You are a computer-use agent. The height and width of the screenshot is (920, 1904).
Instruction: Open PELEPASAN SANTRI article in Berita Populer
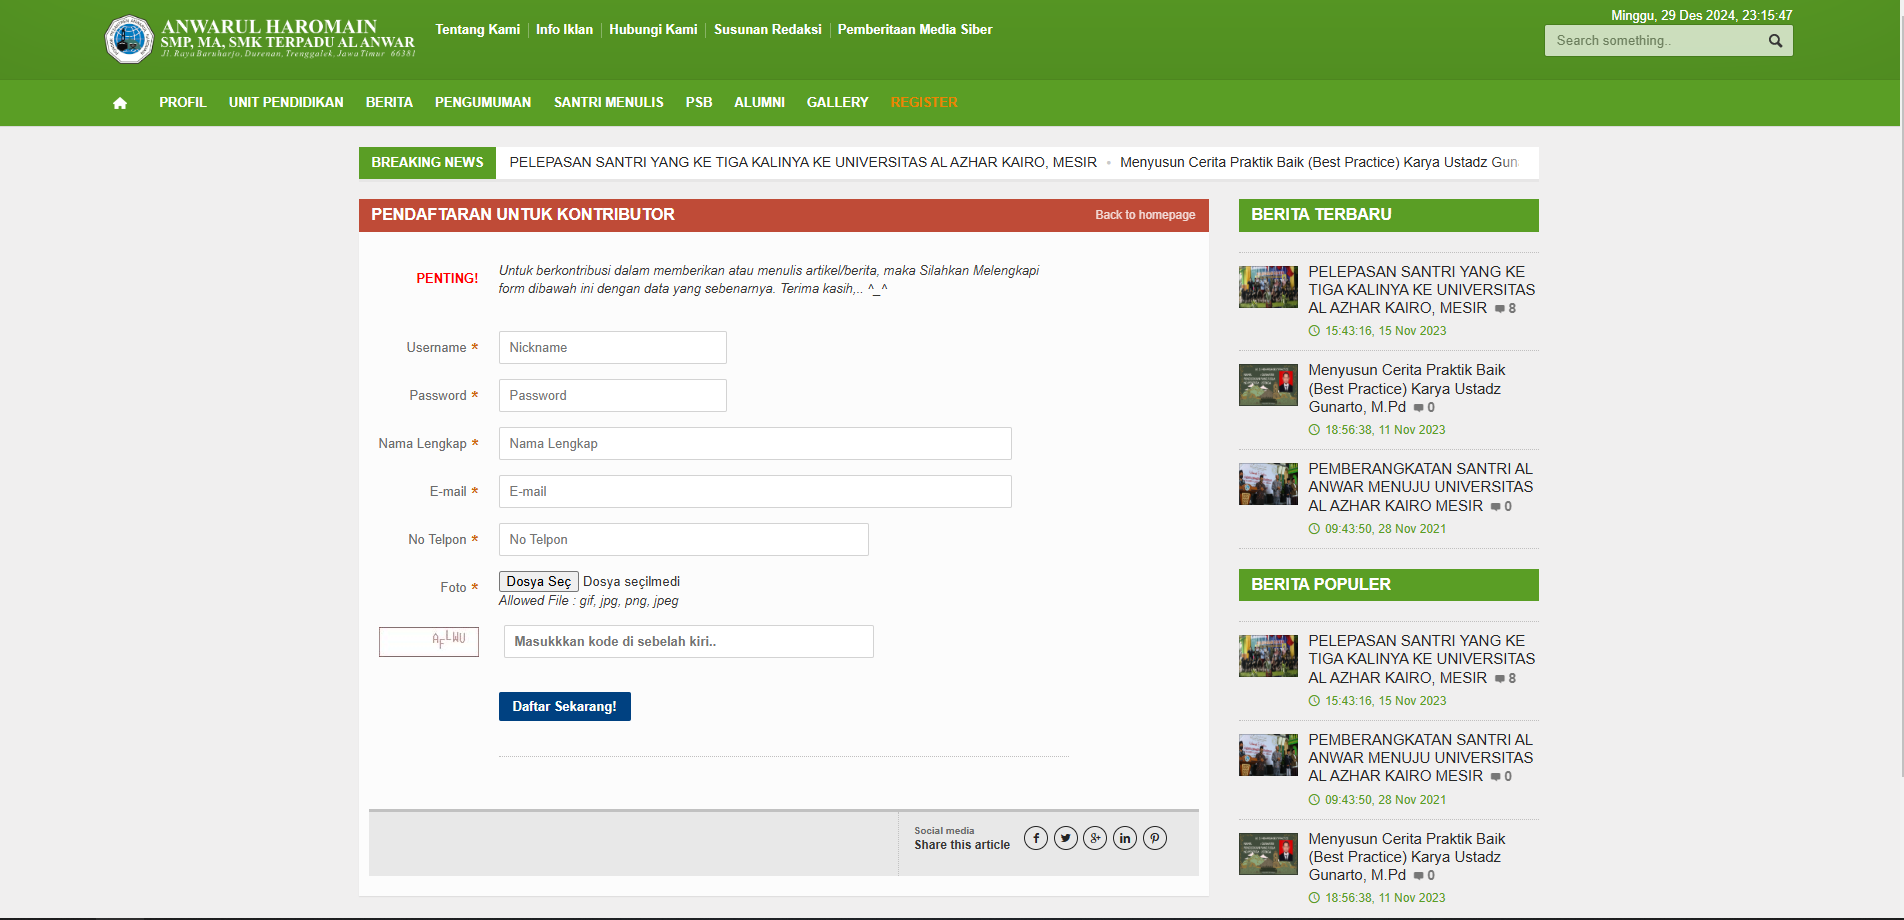click(x=1421, y=659)
